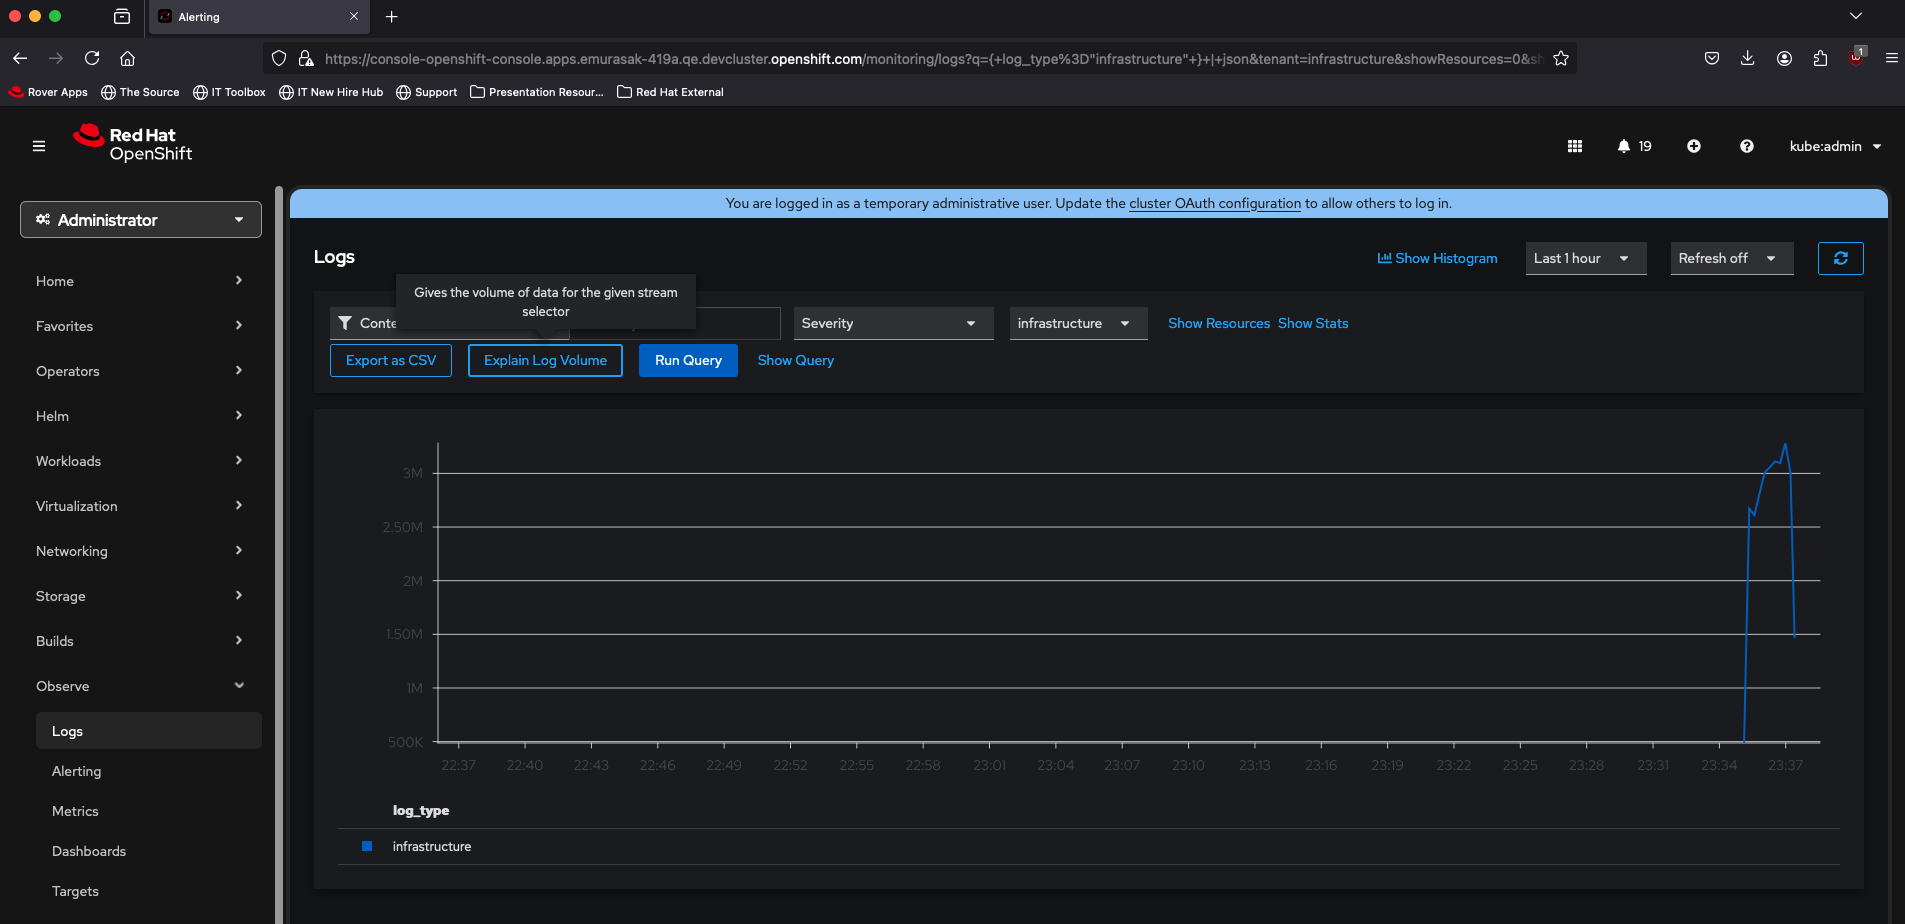The image size is (1905, 924).
Task: Click the blue infrastructure legend swatch
Action: click(367, 846)
